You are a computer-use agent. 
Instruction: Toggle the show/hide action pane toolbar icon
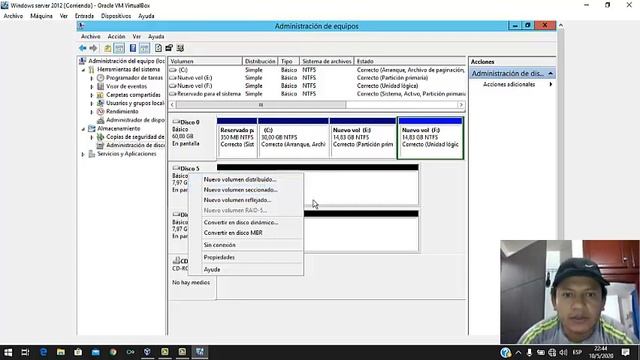coord(144,48)
